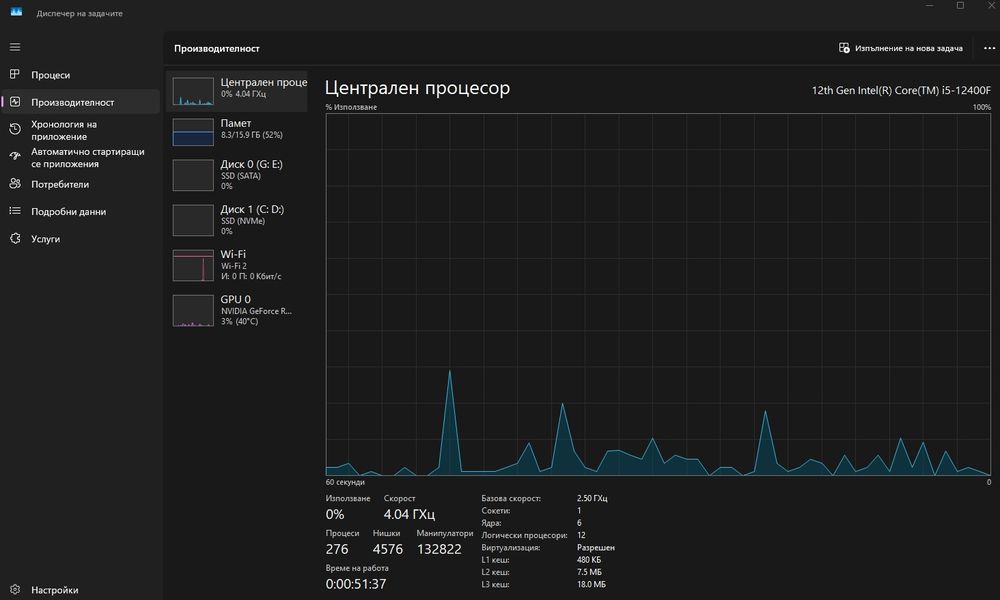This screenshot has height=600, width=1000.
Task: Select the Централен процесор mini graph
Action: click(193, 91)
